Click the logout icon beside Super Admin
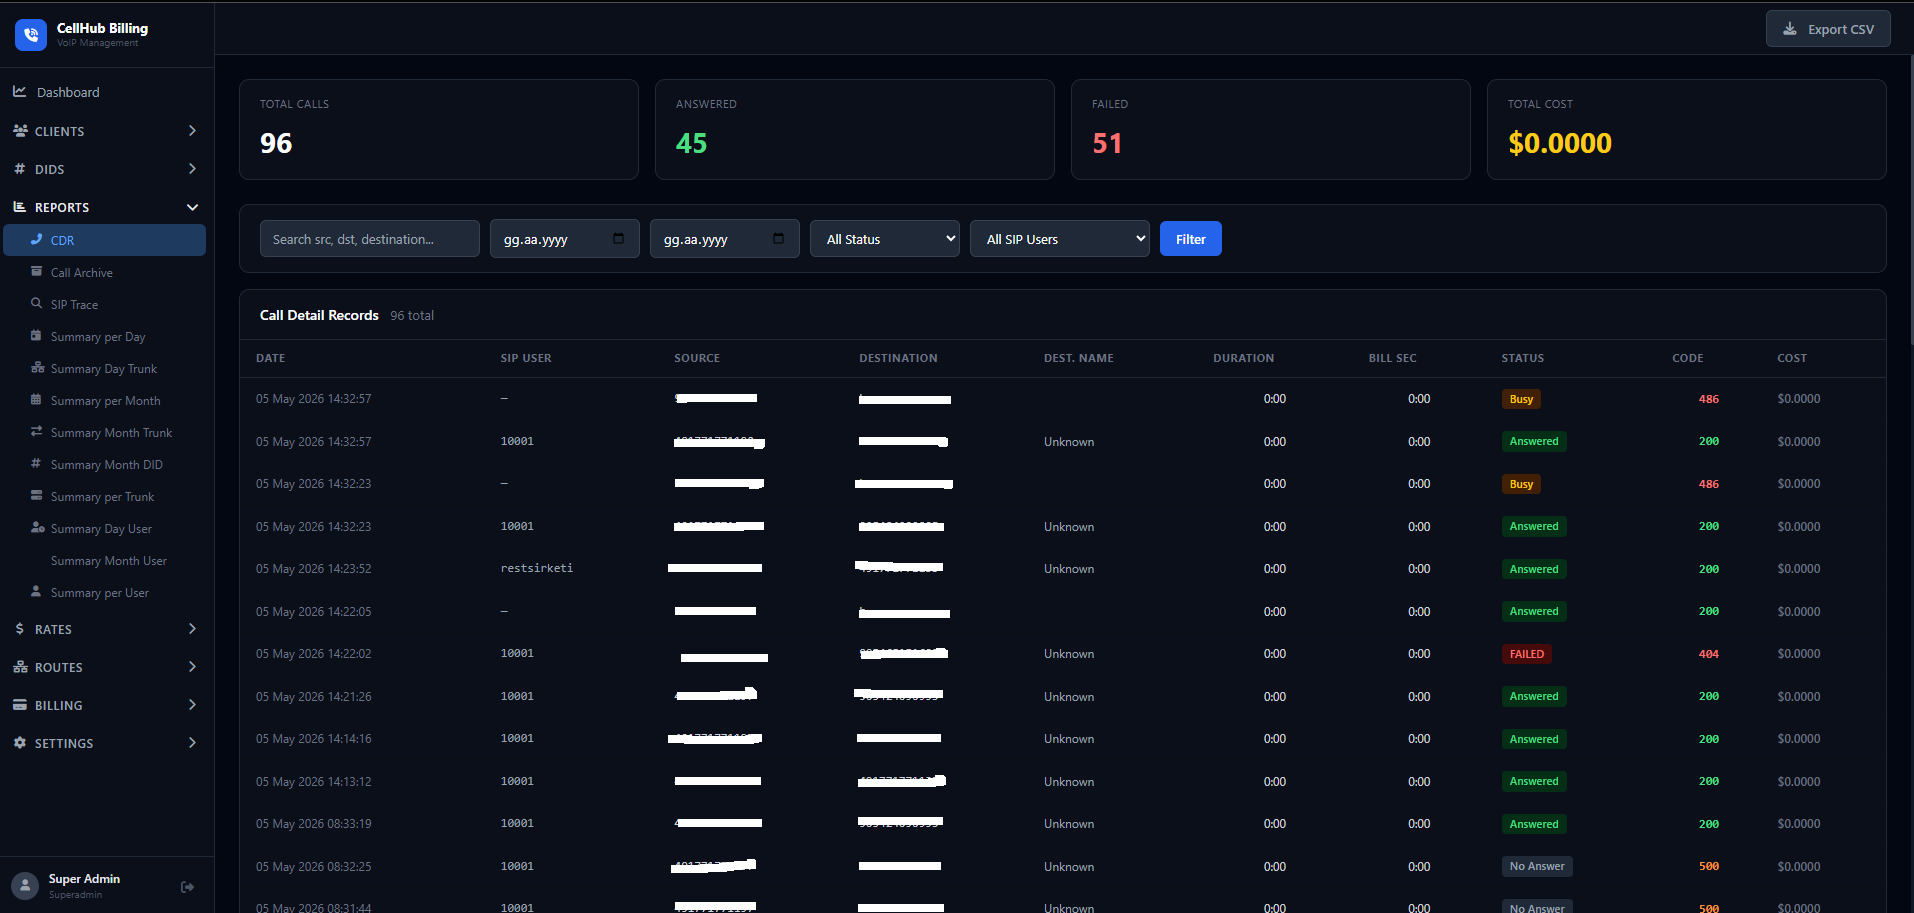The width and height of the screenshot is (1914, 913). tap(187, 887)
